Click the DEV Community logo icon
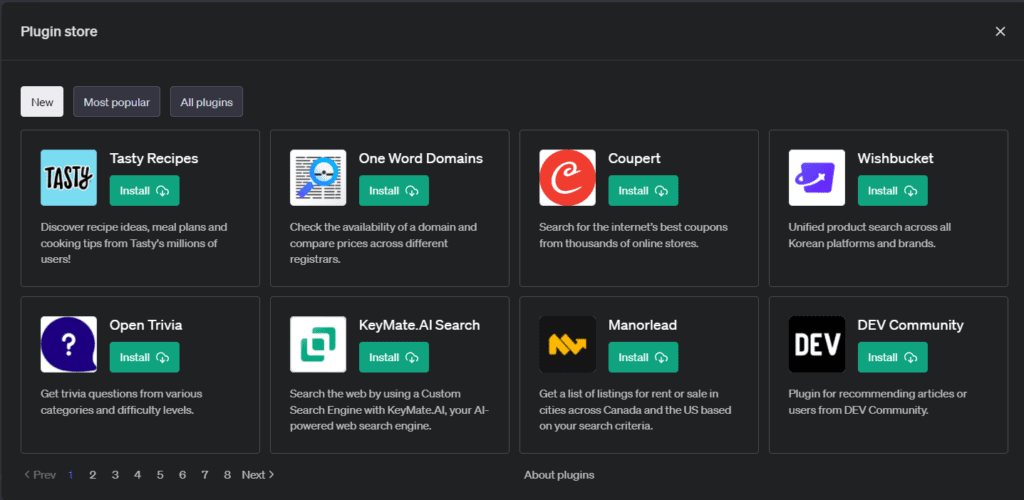This screenshot has height=500, width=1024. pos(817,344)
